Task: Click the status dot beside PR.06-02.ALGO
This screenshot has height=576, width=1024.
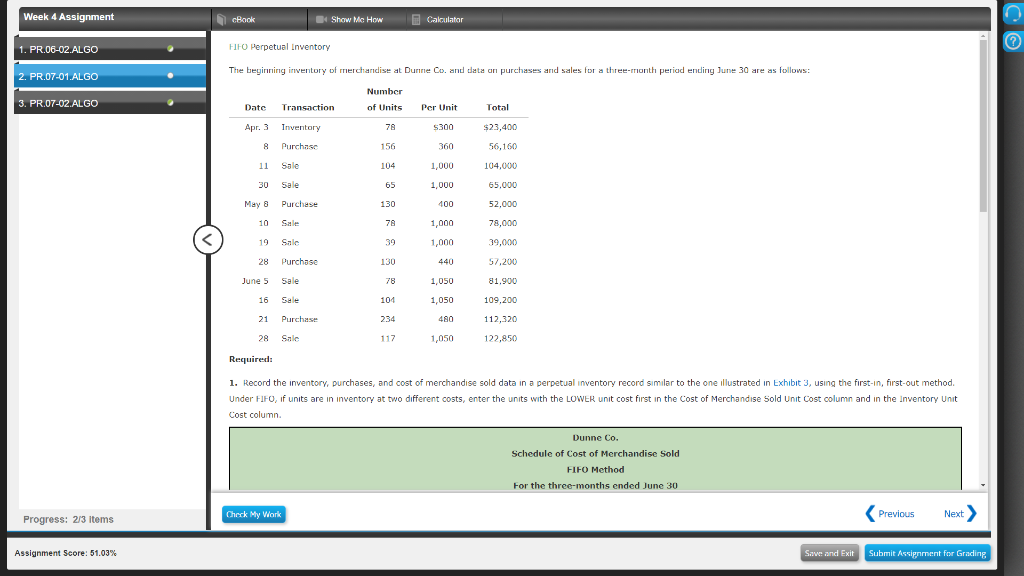Action: click(x=170, y=49)
